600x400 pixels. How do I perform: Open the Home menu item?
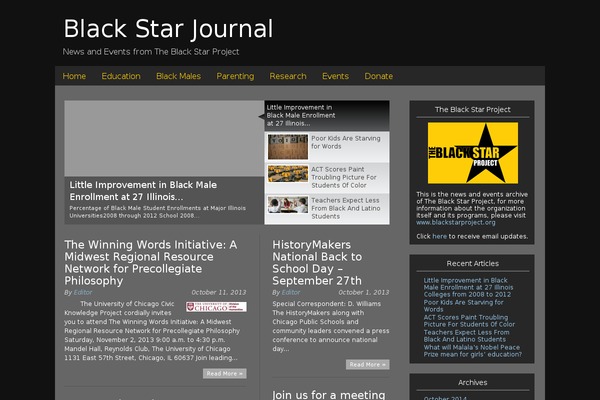tap(74, 76)
